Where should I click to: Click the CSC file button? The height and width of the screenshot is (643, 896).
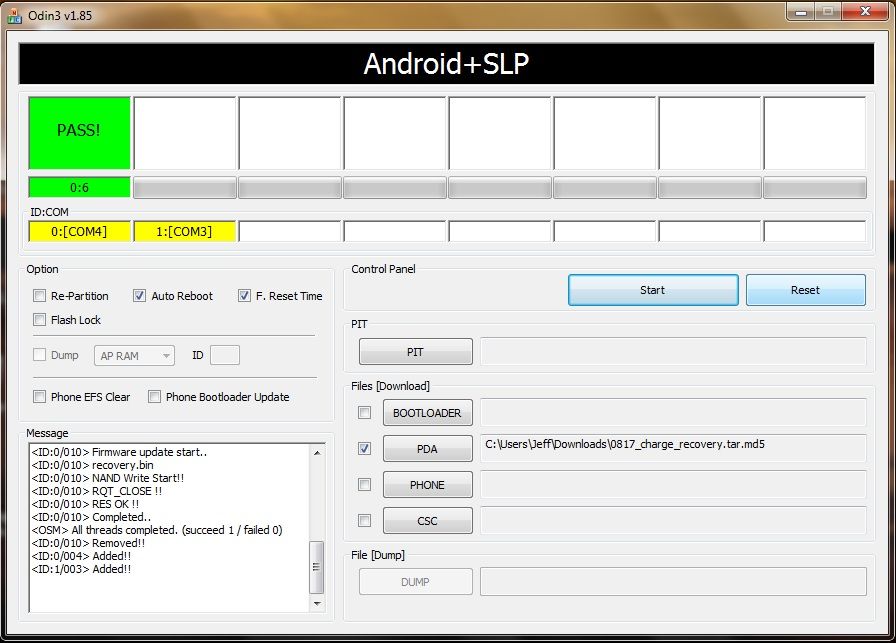[427, 521]
